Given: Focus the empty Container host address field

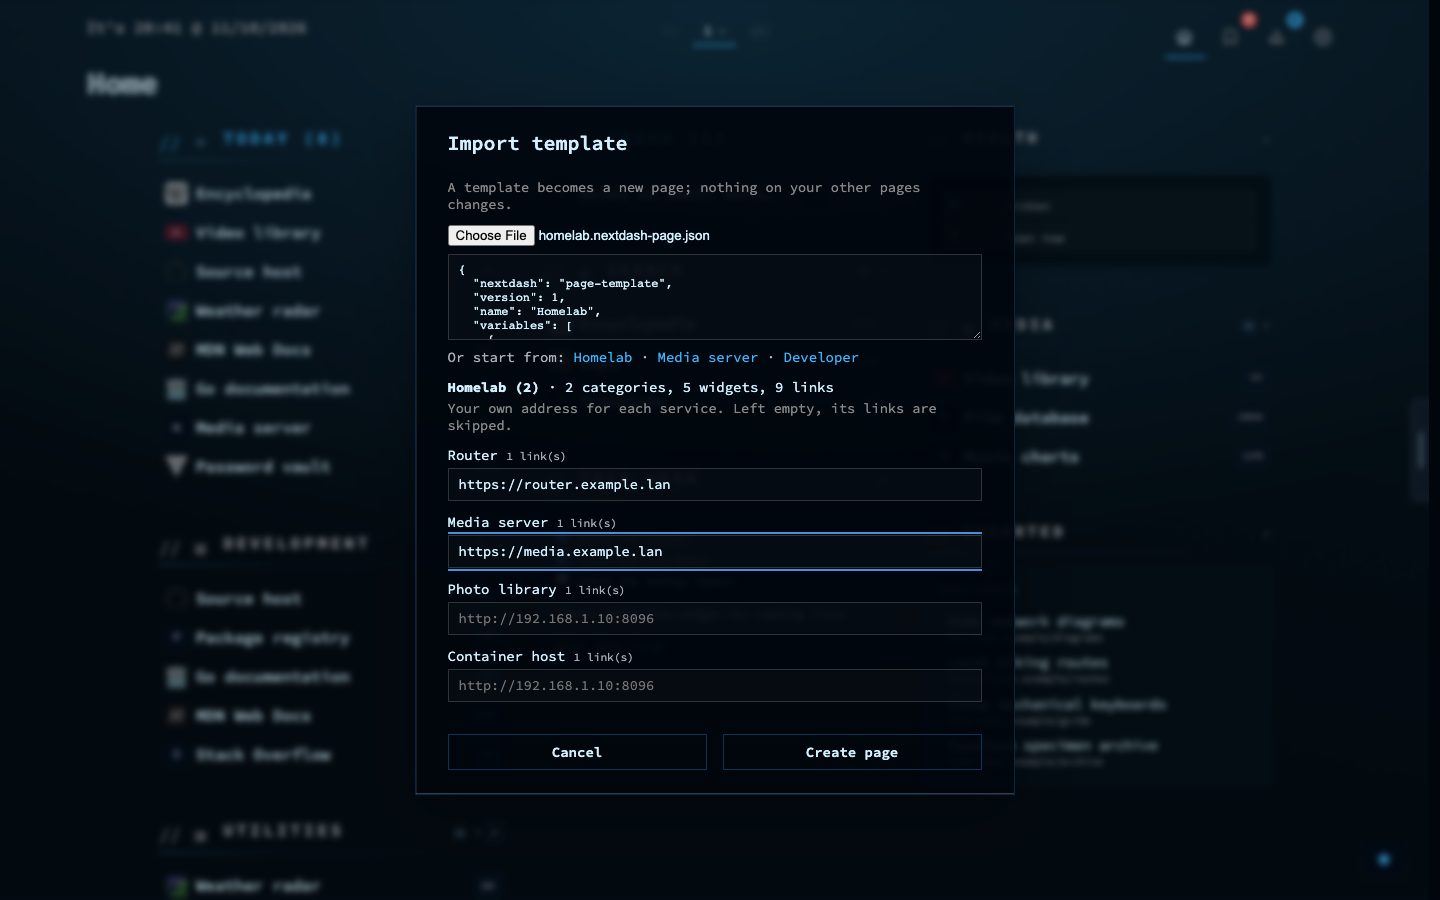Looking at the screenshot, I should [x=715, y=685].
